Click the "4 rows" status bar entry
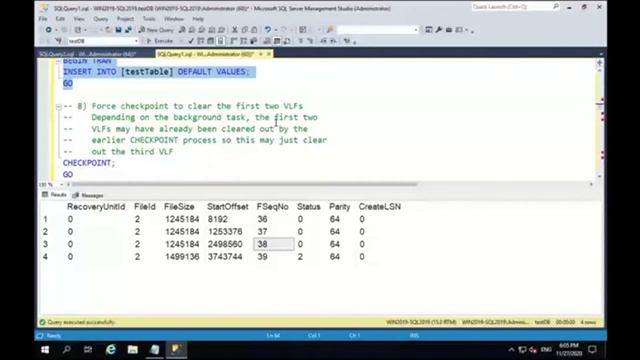Screen dimensions: 640x360 tap(588, 322)
